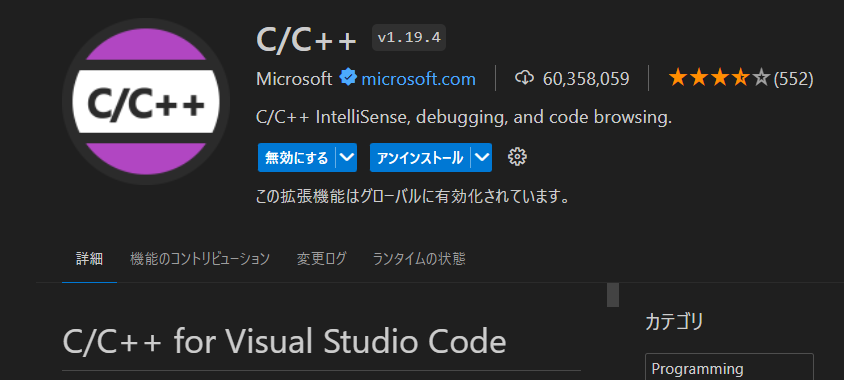Click the 60,358,059 install count text
This screenshot has height=380, width=844.
pyautogui.click(x=586, y=79)
